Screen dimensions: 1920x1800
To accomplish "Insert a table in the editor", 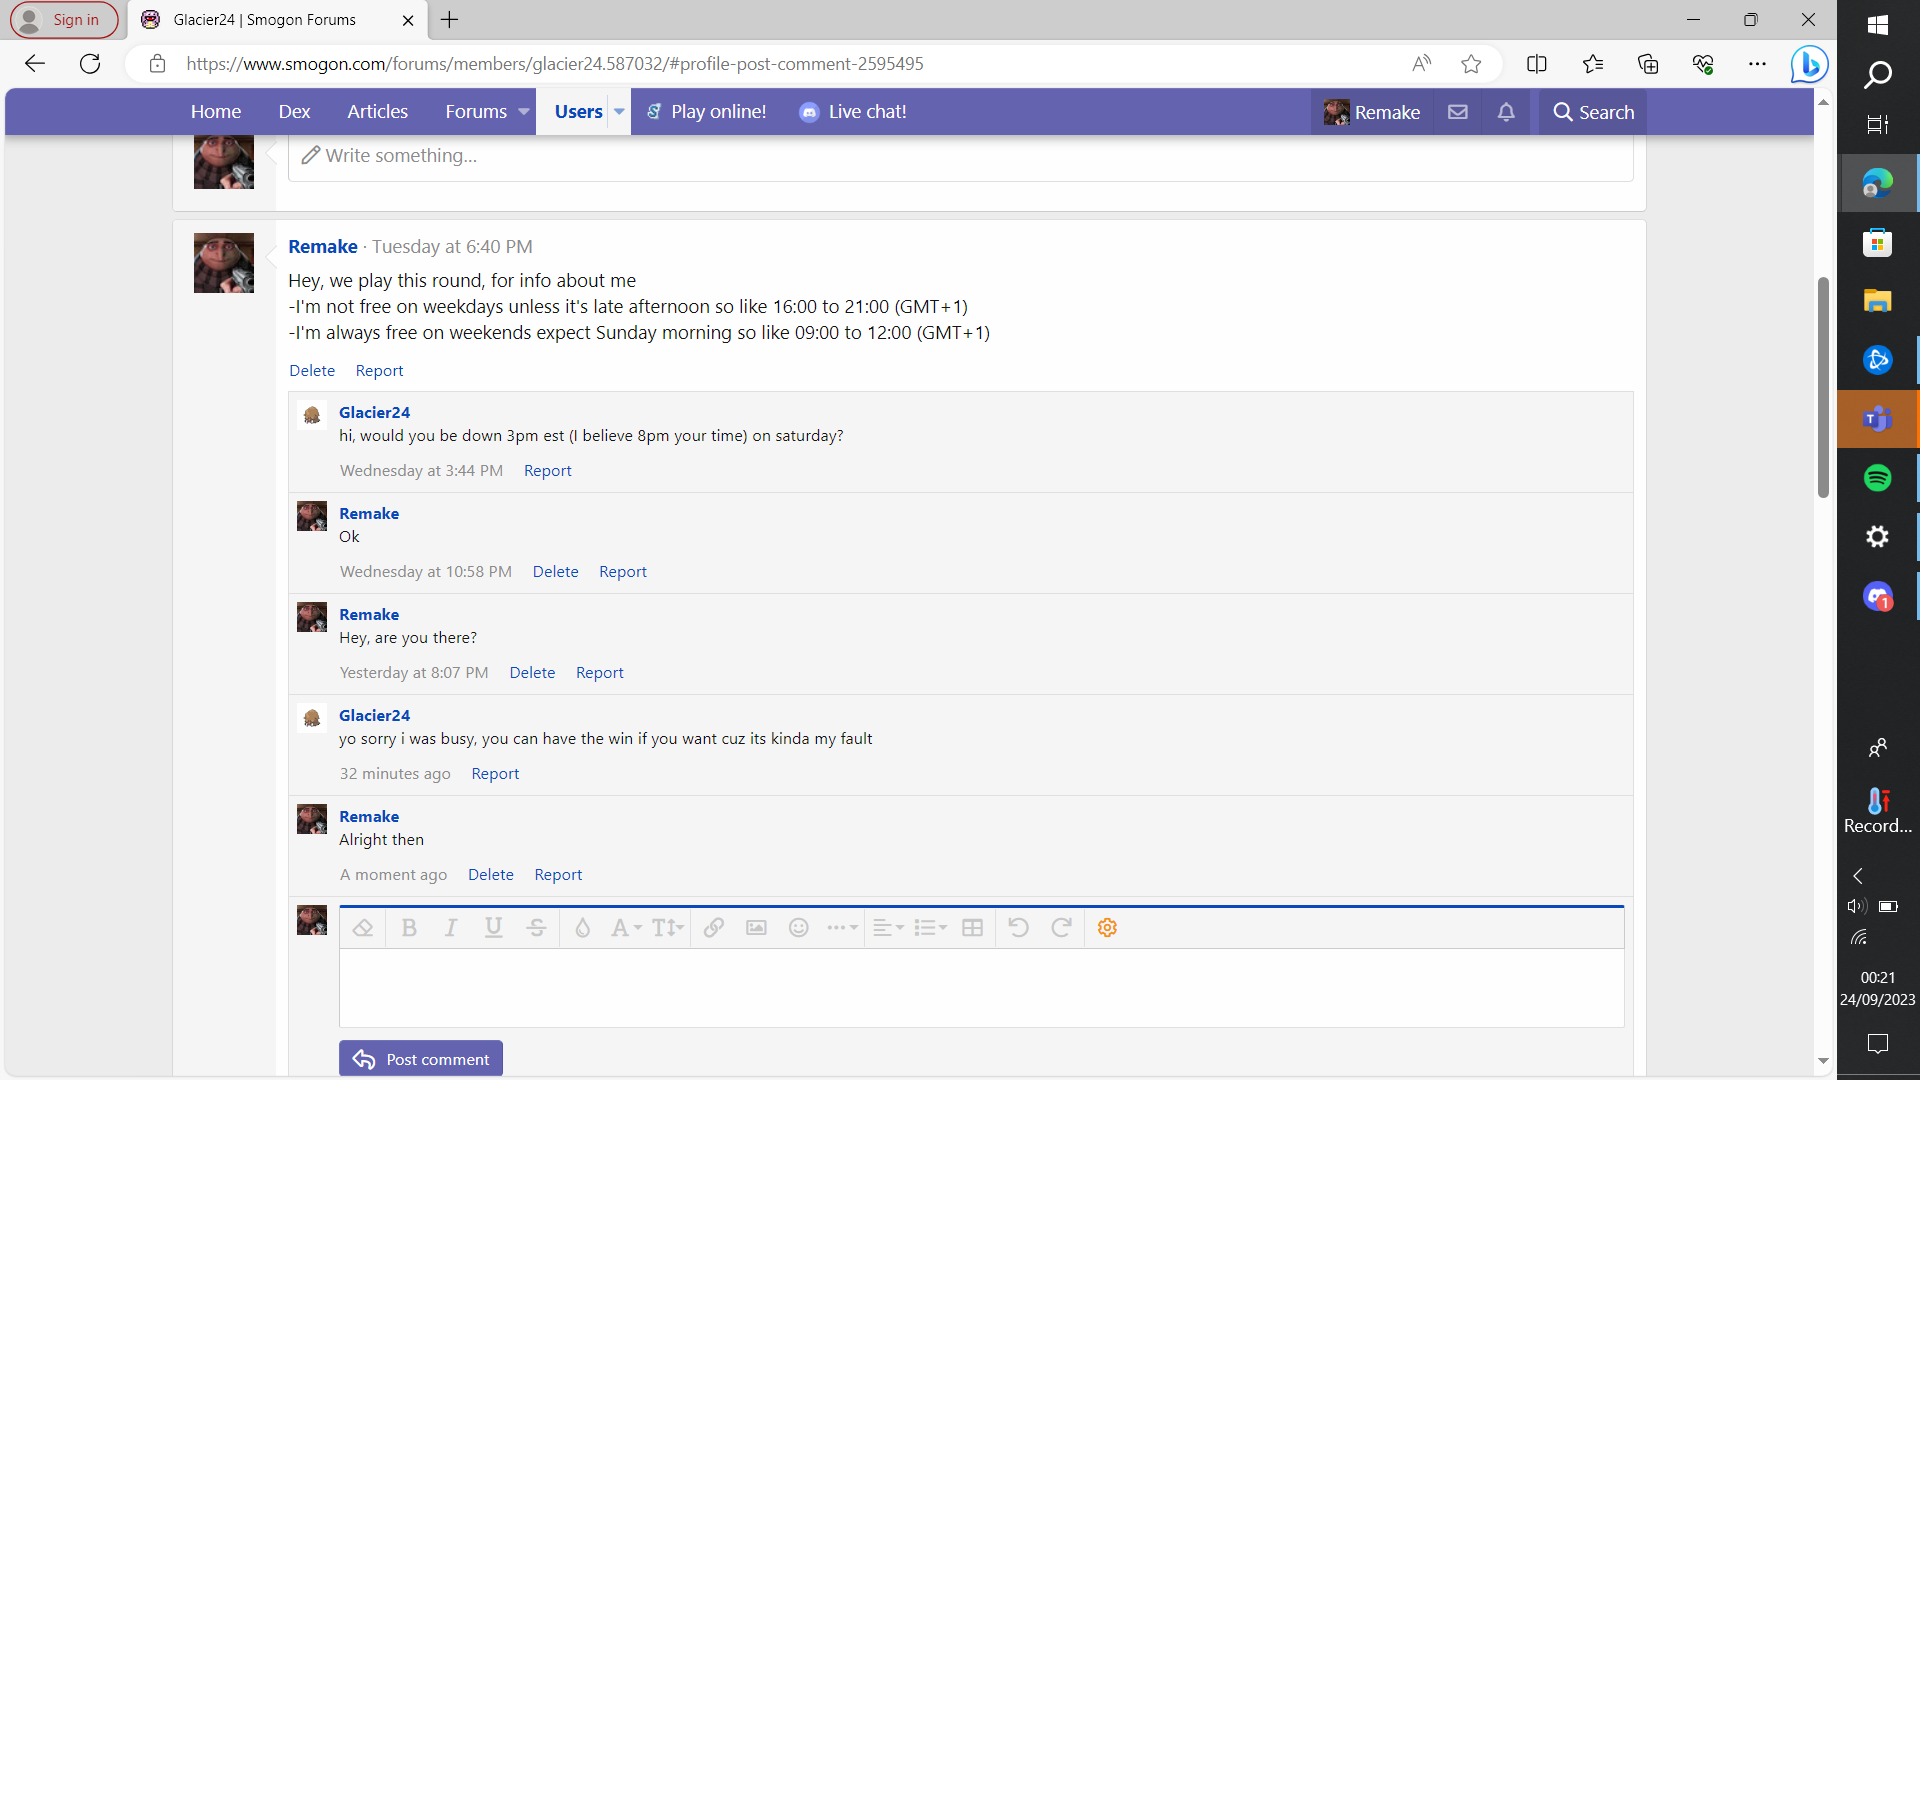I will tap(972, 928).
